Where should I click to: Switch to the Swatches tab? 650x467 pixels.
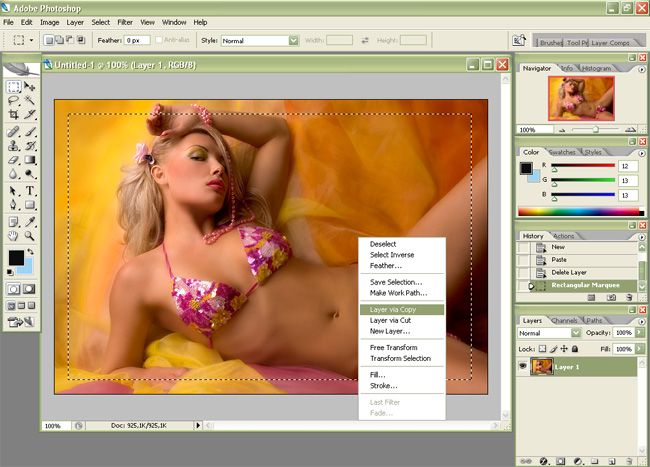[562, 152]
